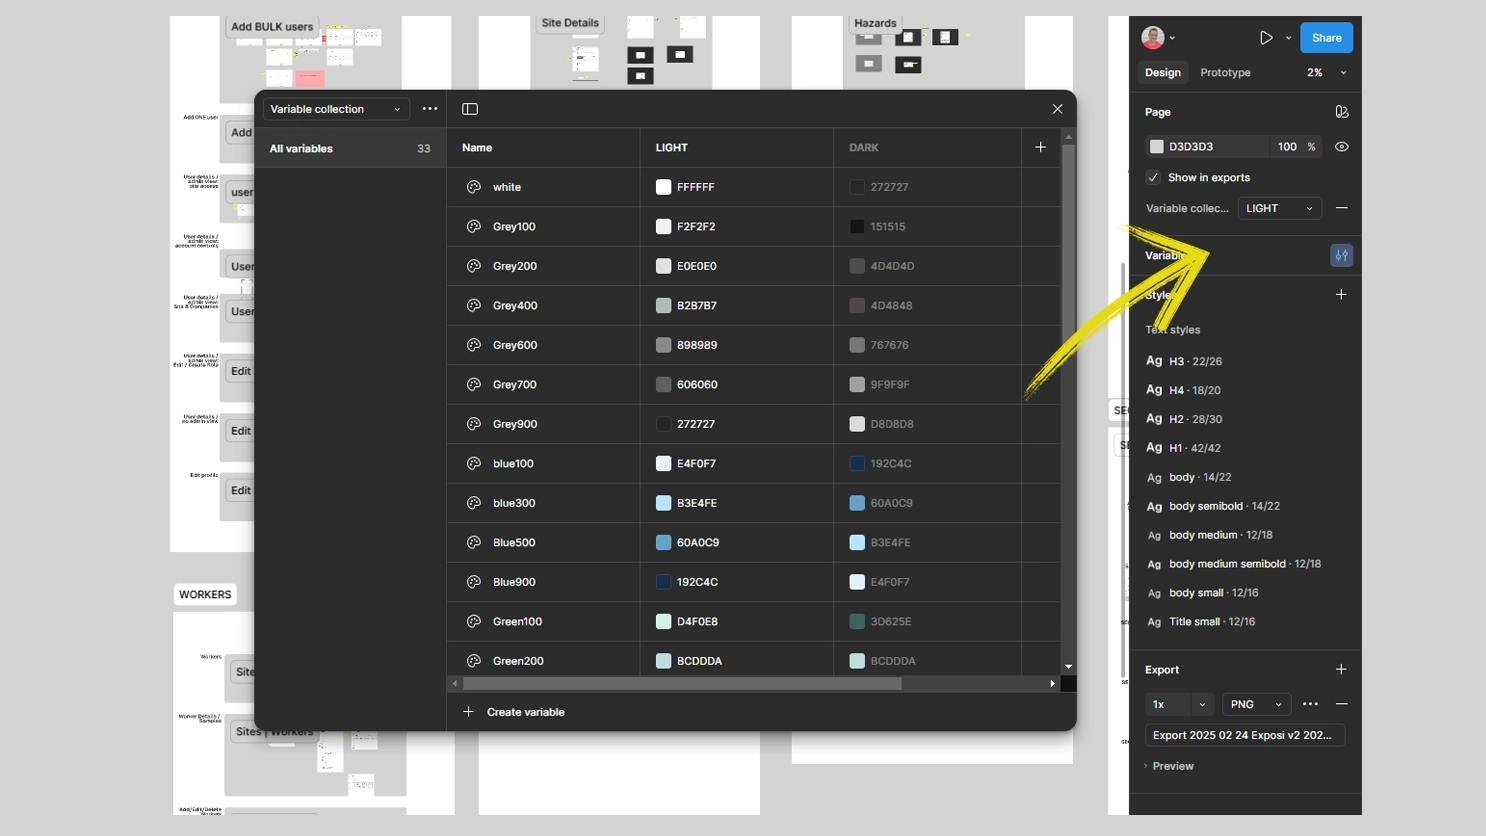
Task: Click the plus icon to add a mode column
Action: click(1040, 146)
